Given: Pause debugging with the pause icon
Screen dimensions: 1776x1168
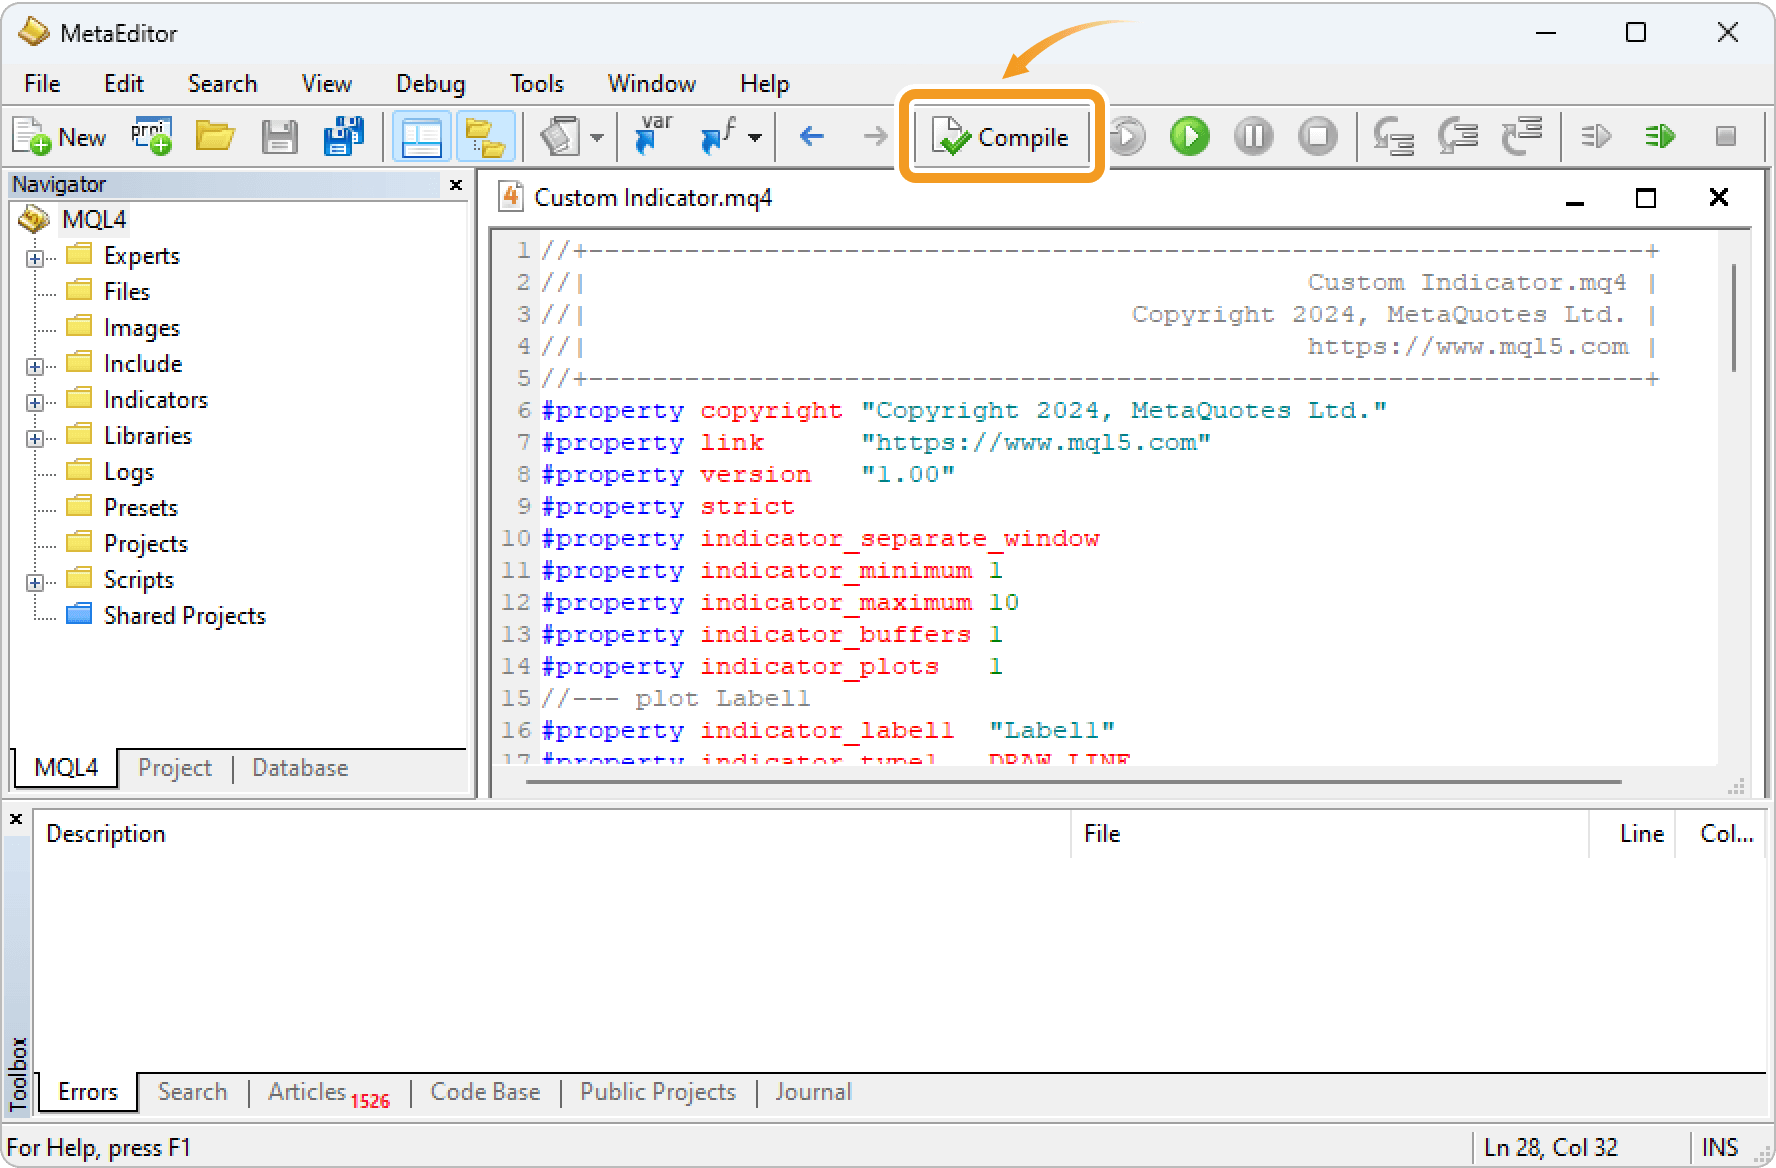Looking at the screenshot, I should tap(1253, 137).
